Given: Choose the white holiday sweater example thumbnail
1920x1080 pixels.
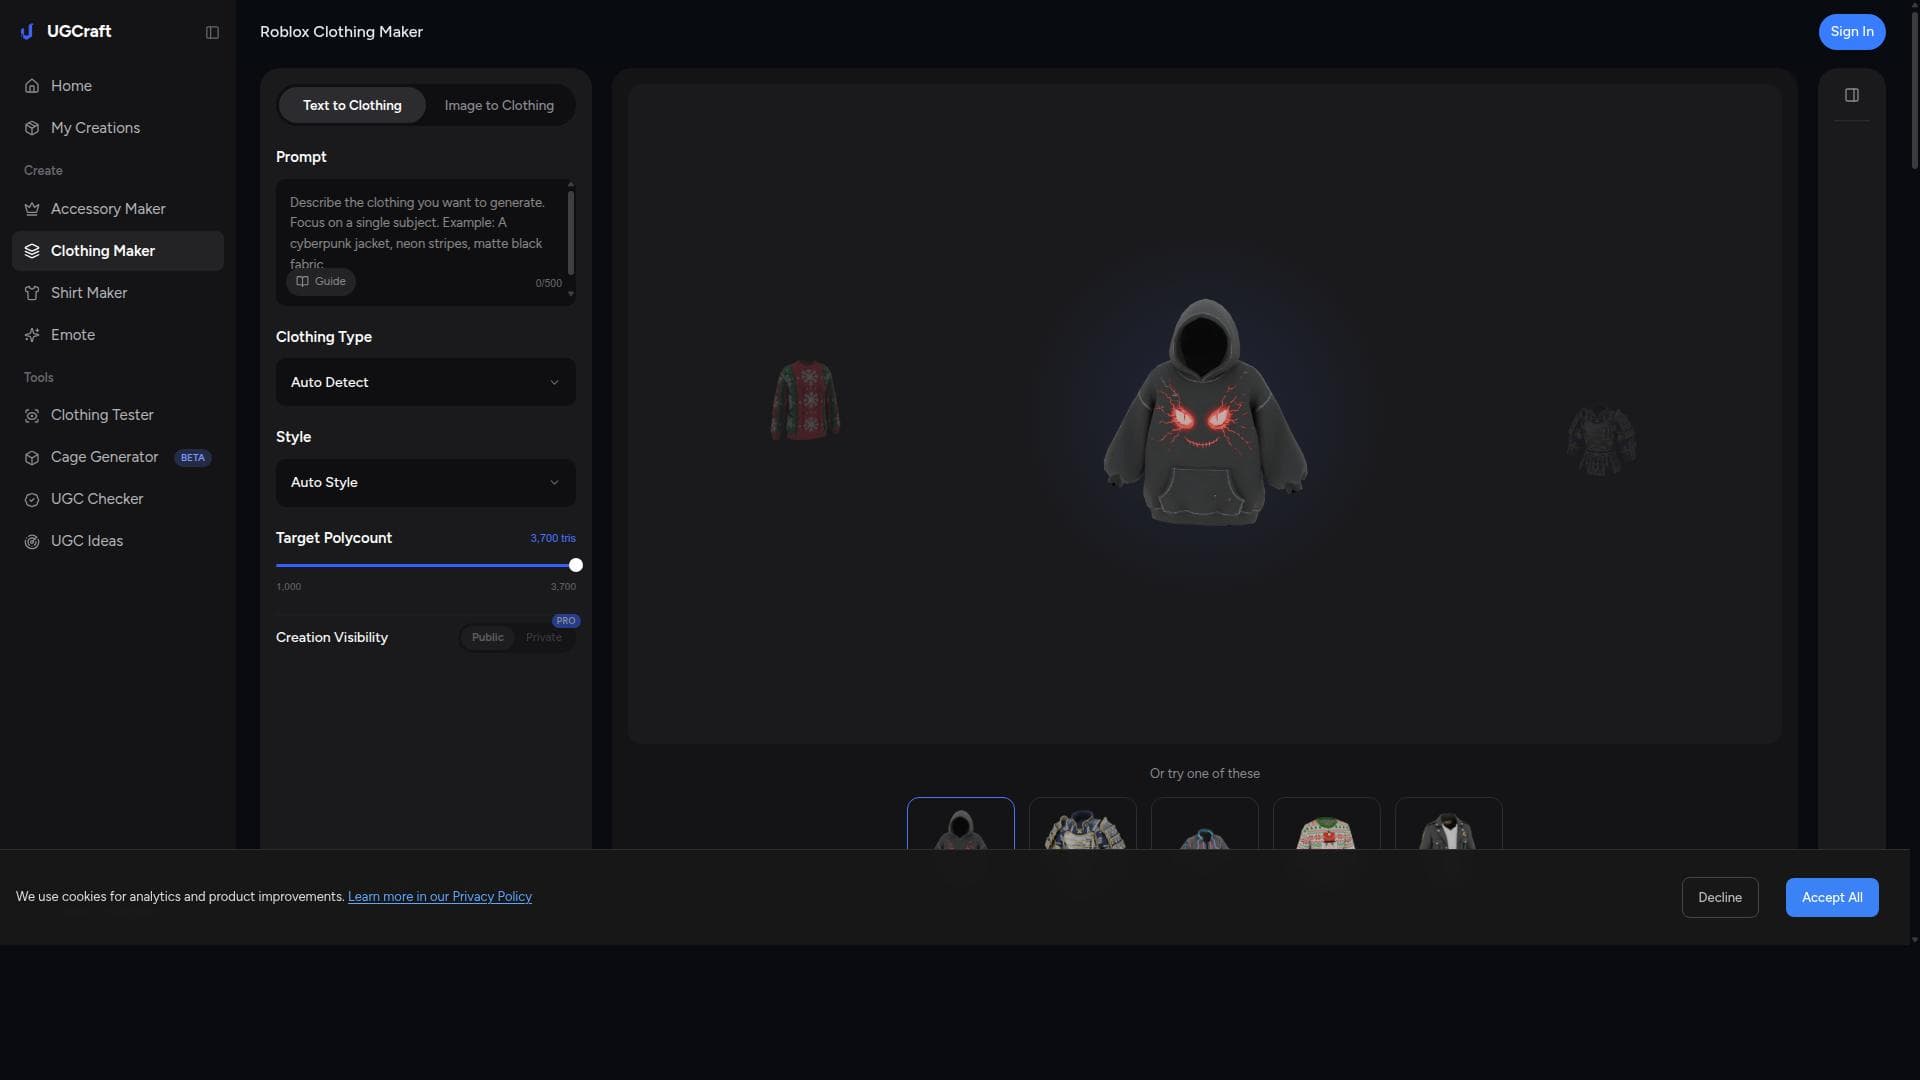Looking at the screenshot, I should point(1327,824).
